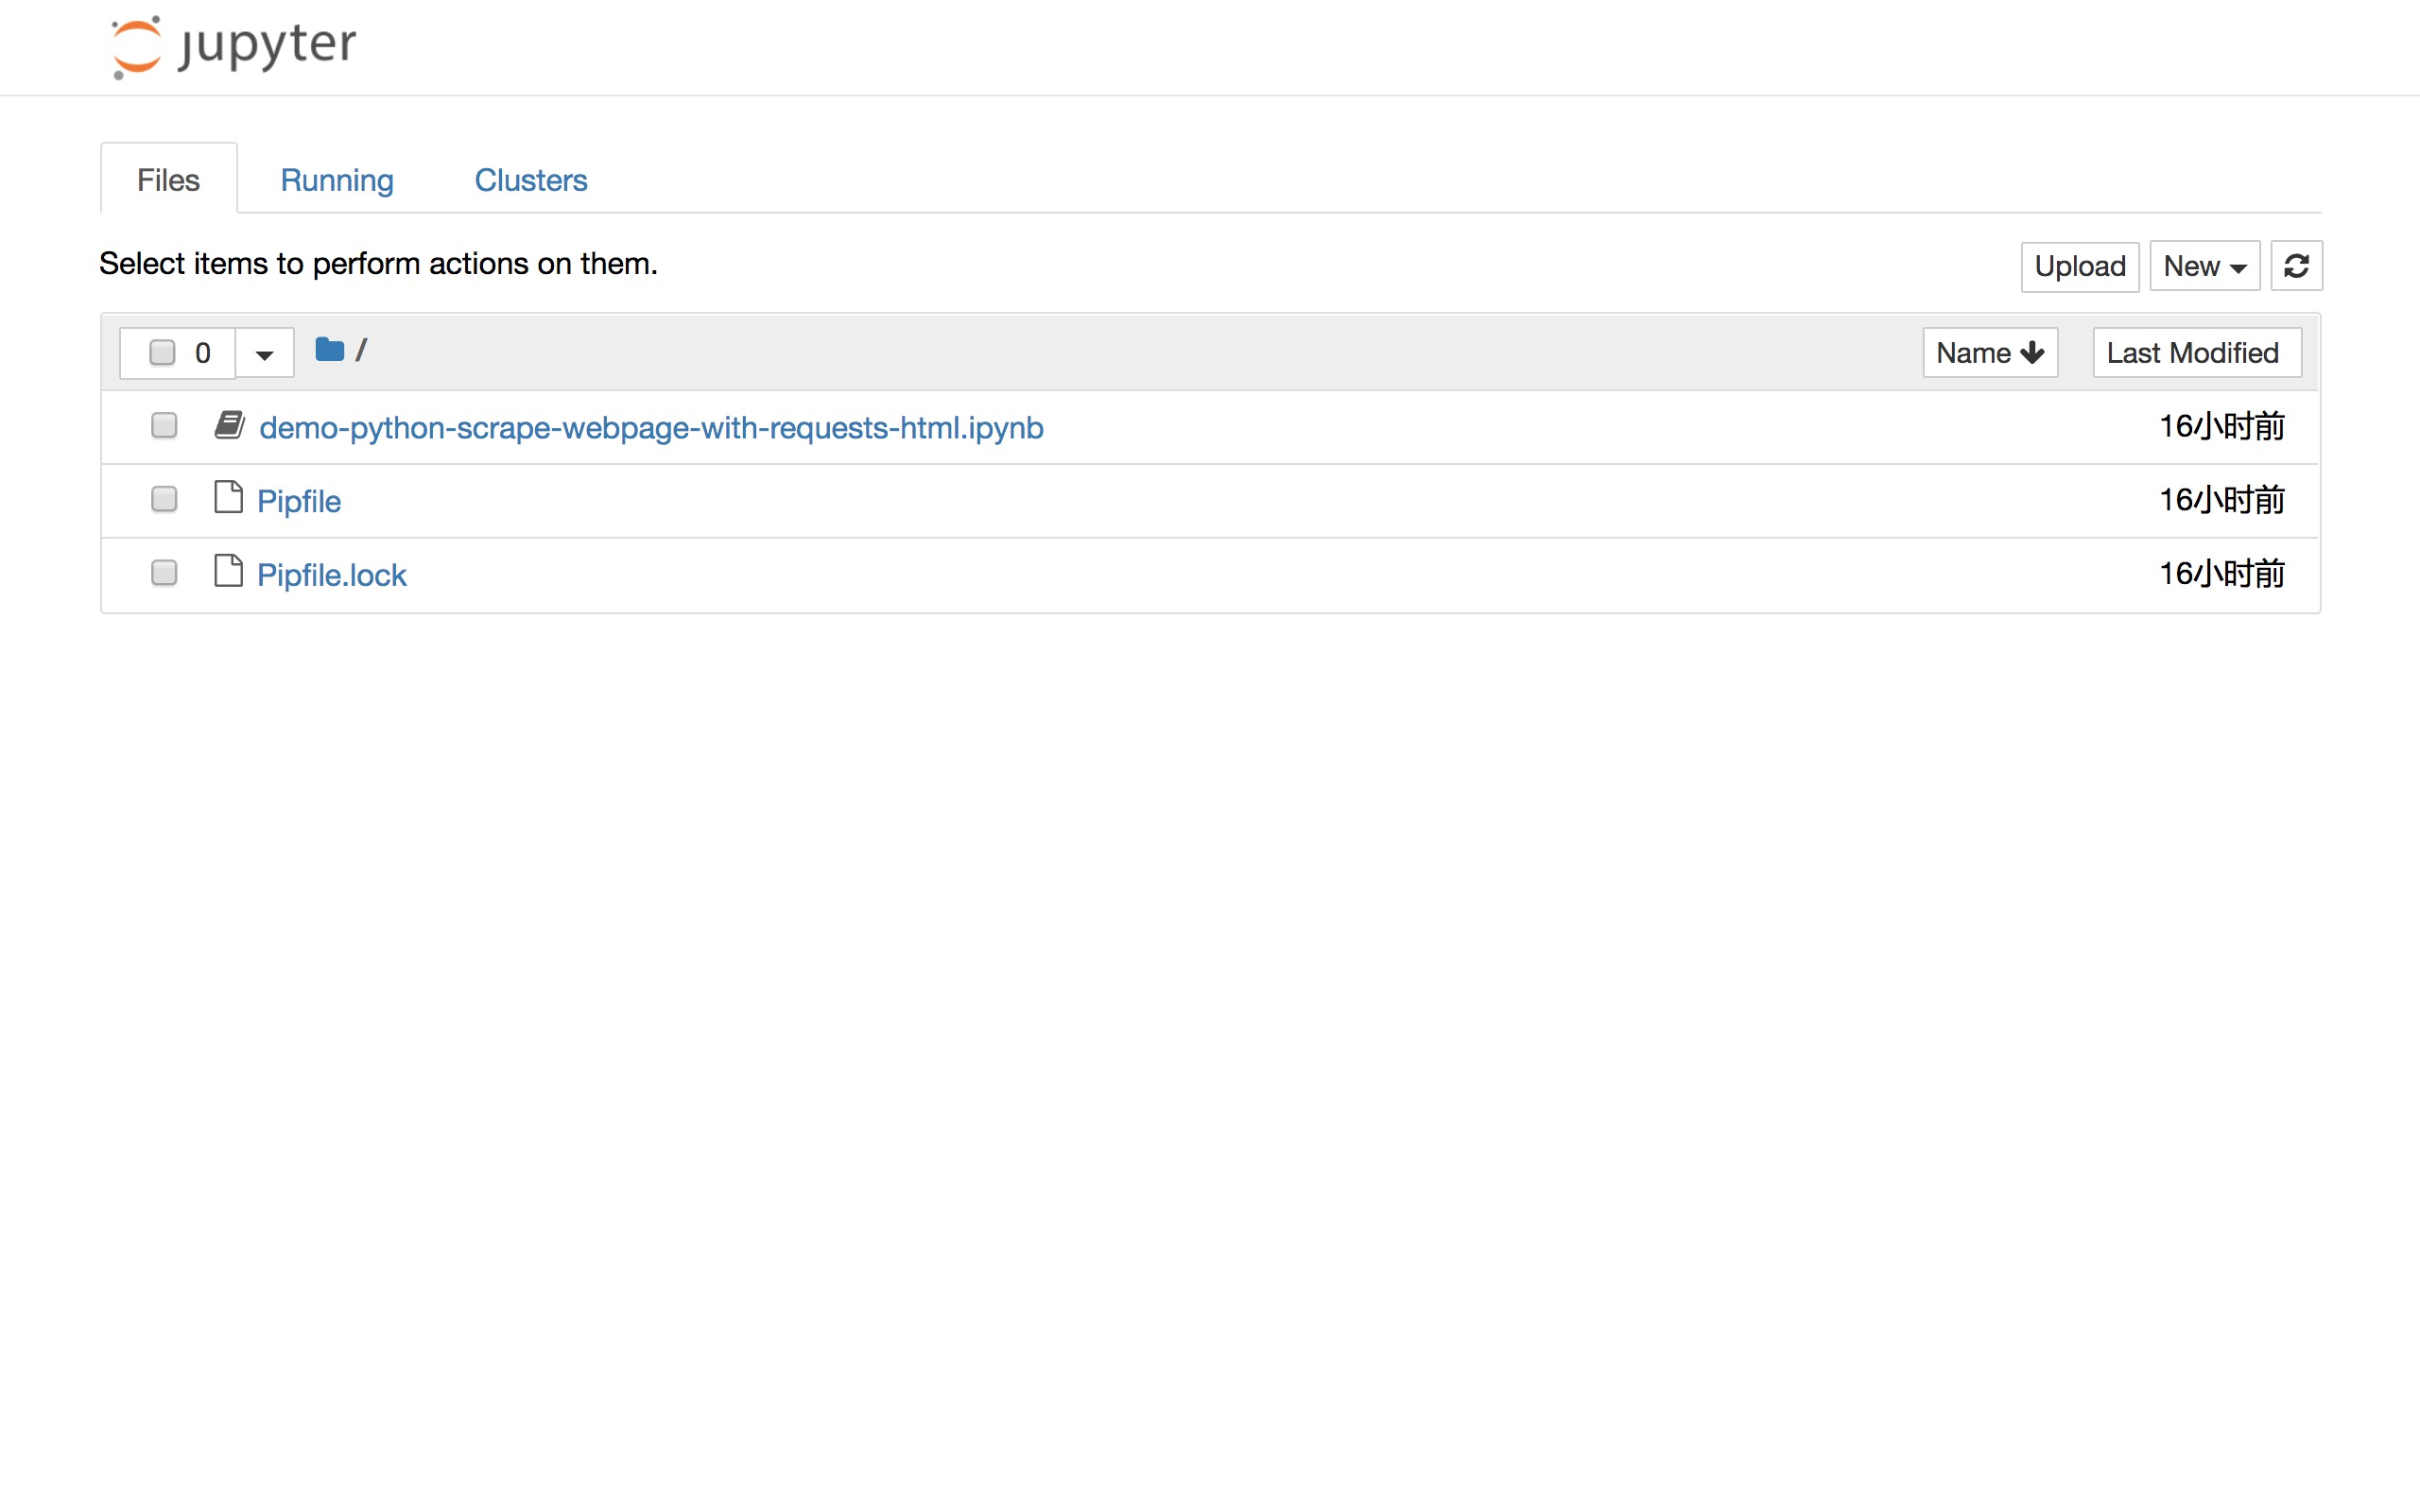Switch to the Running tab

(336, 180)
